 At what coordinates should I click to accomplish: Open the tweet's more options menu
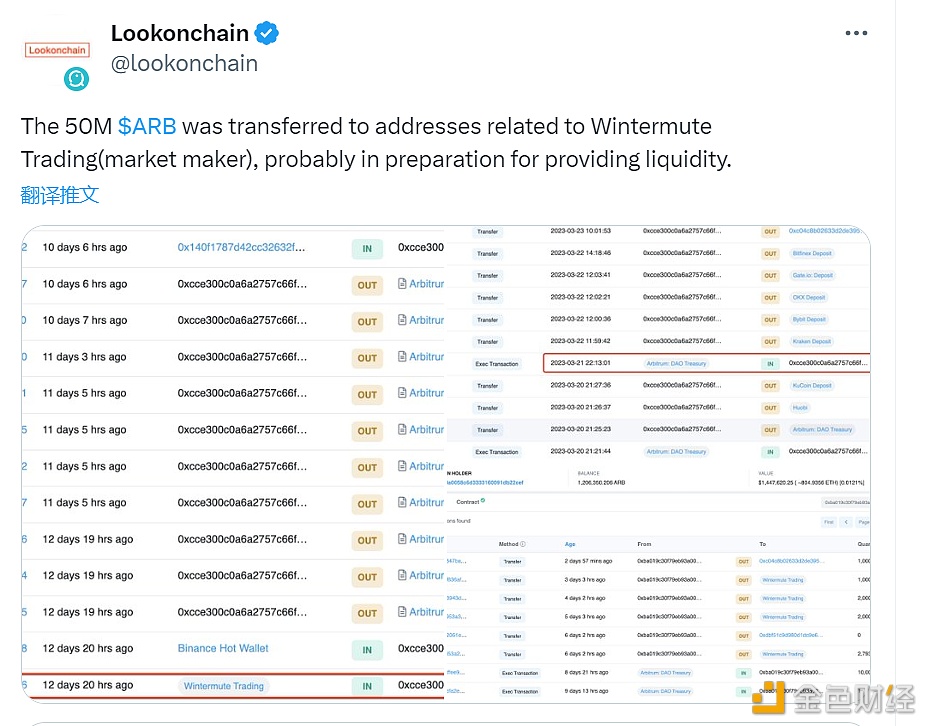pos(856,33)
